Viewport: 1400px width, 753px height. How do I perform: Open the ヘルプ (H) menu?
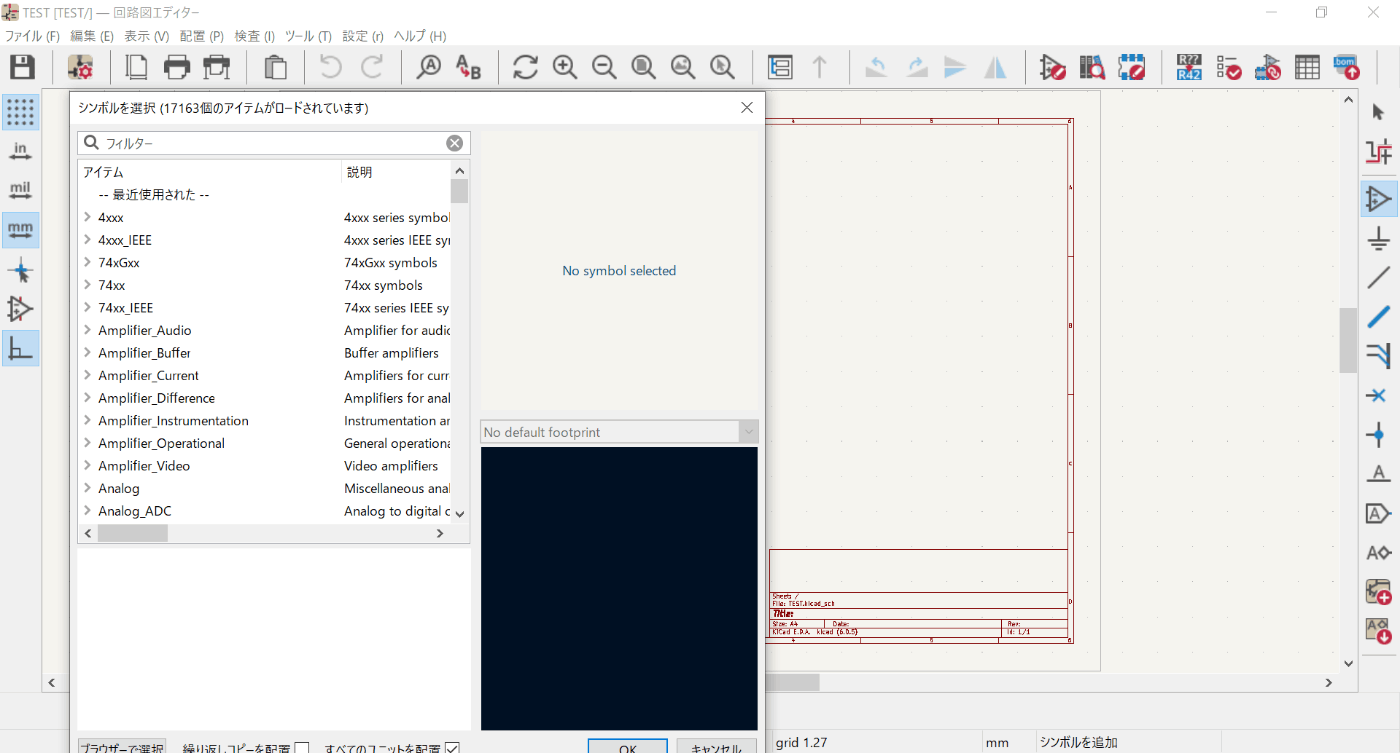[x=420, y=36]
